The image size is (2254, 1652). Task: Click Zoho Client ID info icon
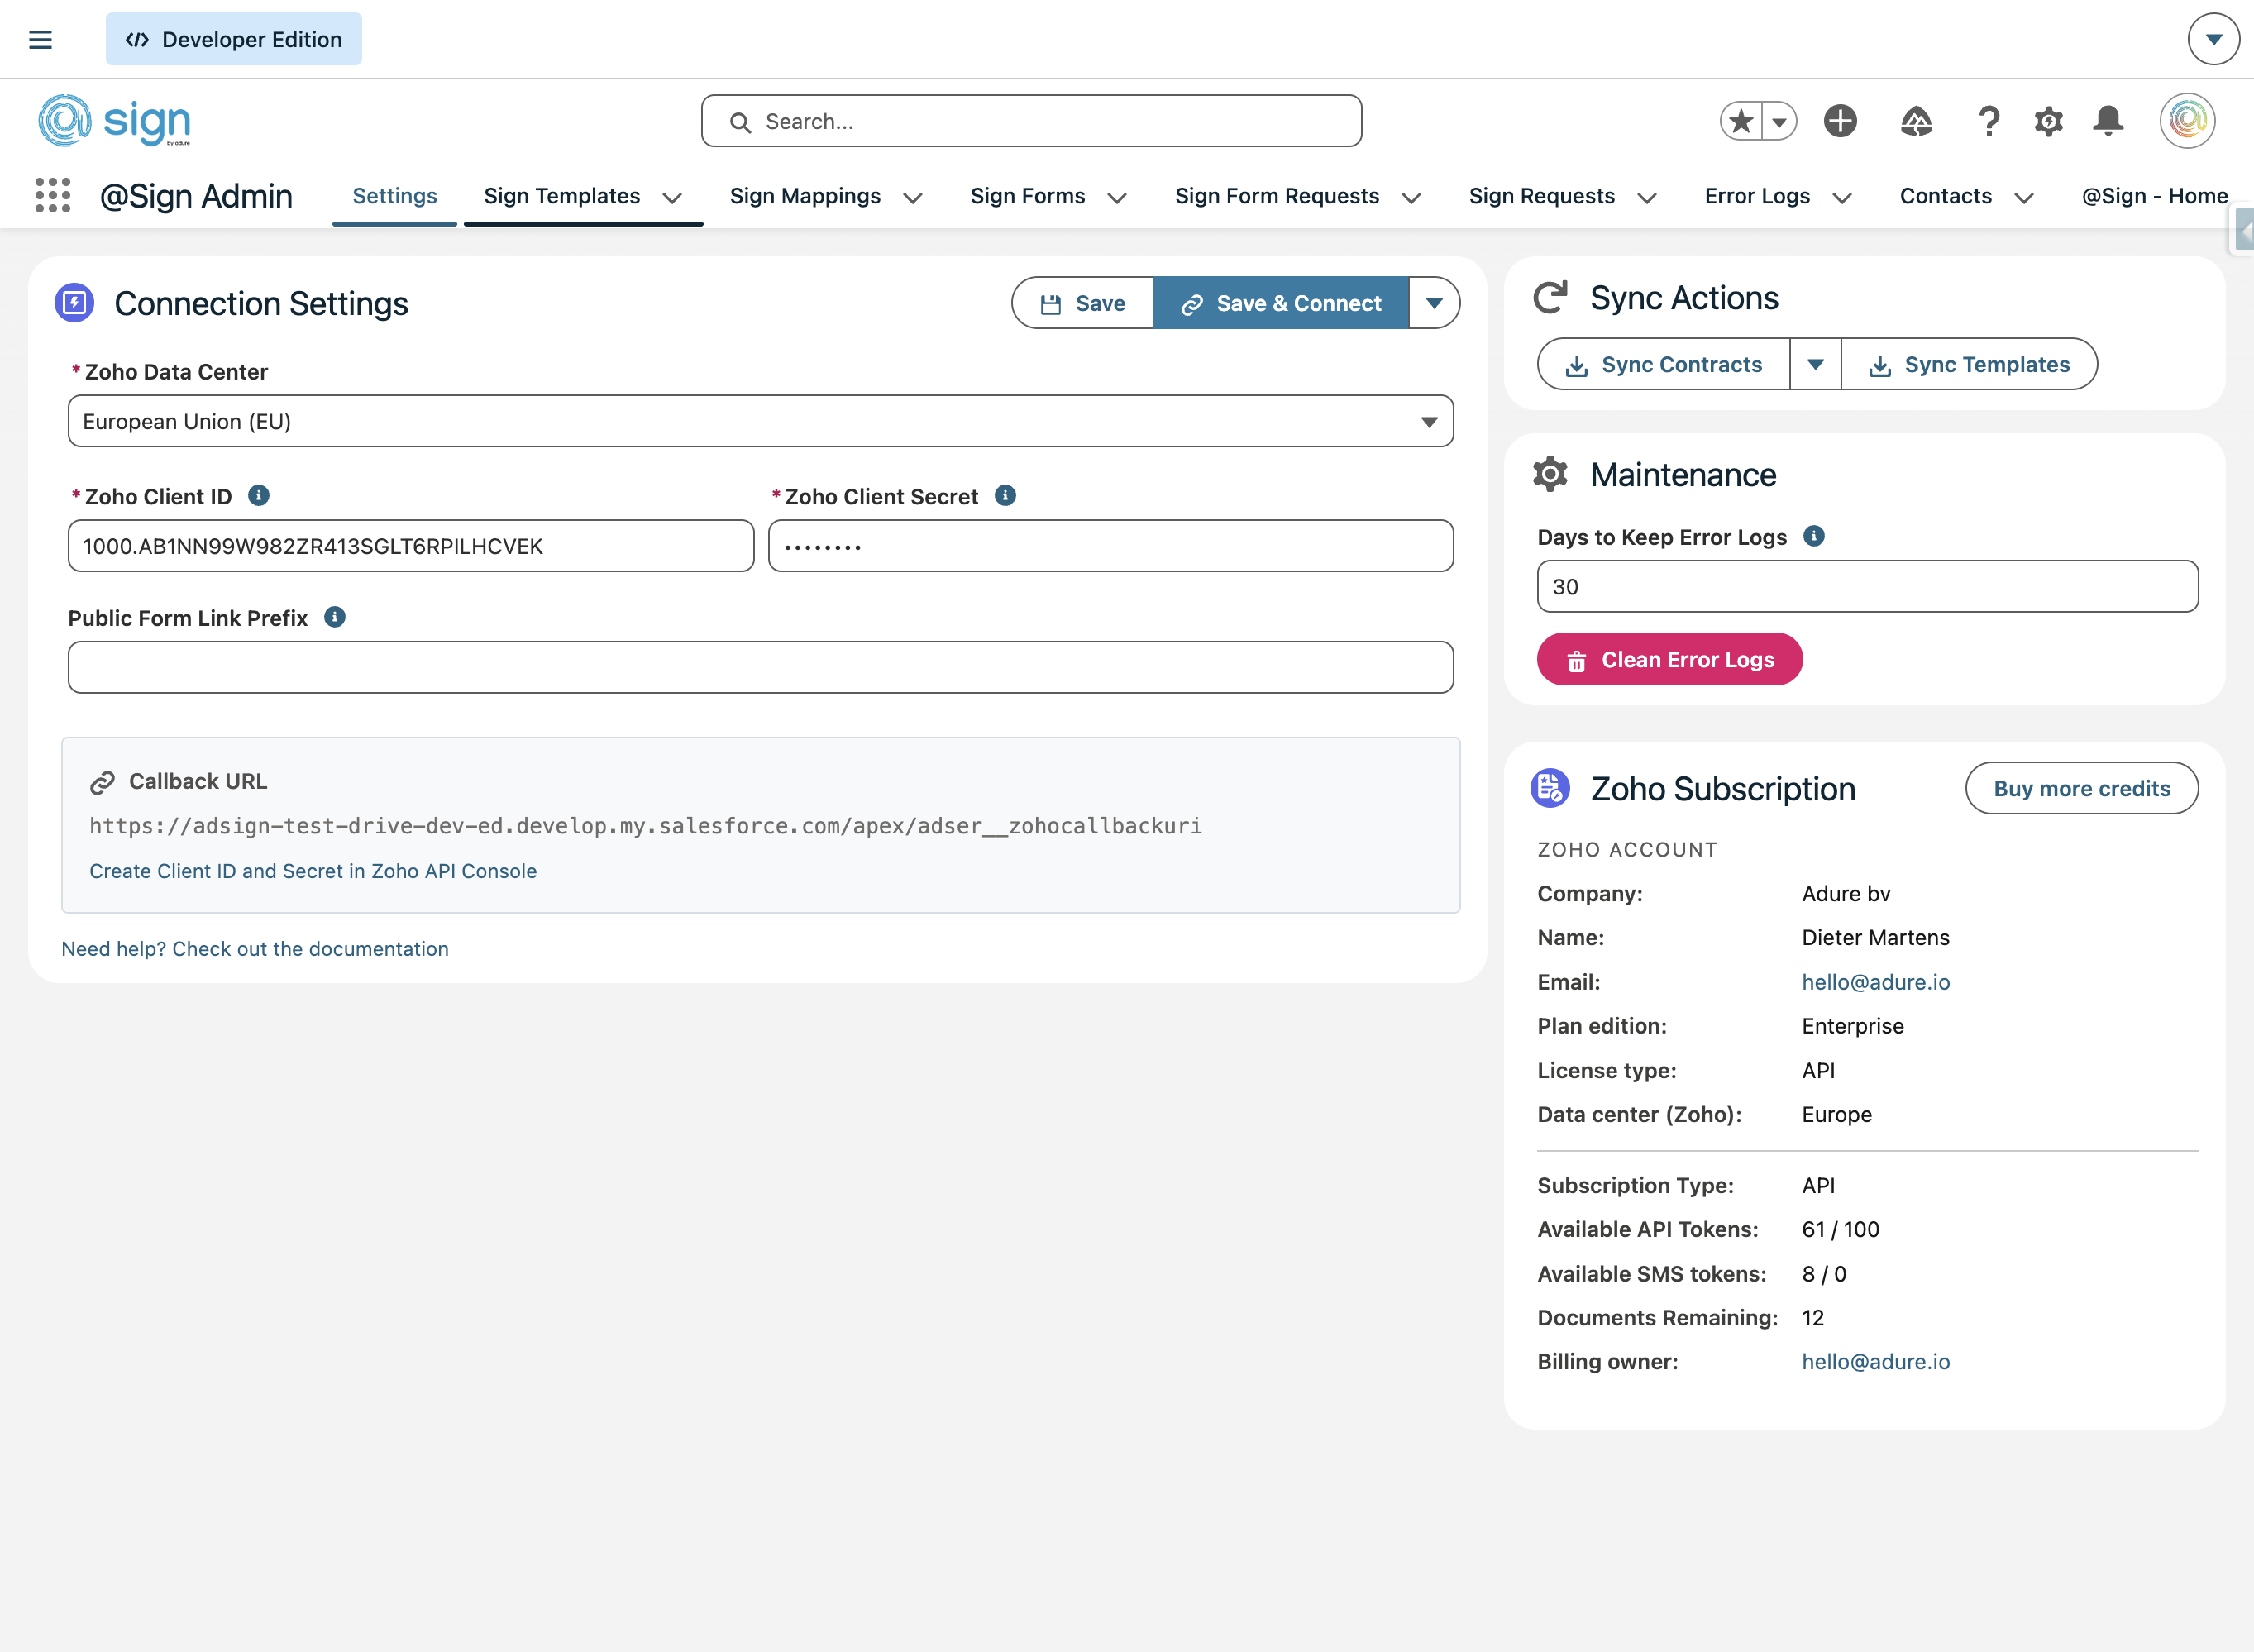point(258,496)
